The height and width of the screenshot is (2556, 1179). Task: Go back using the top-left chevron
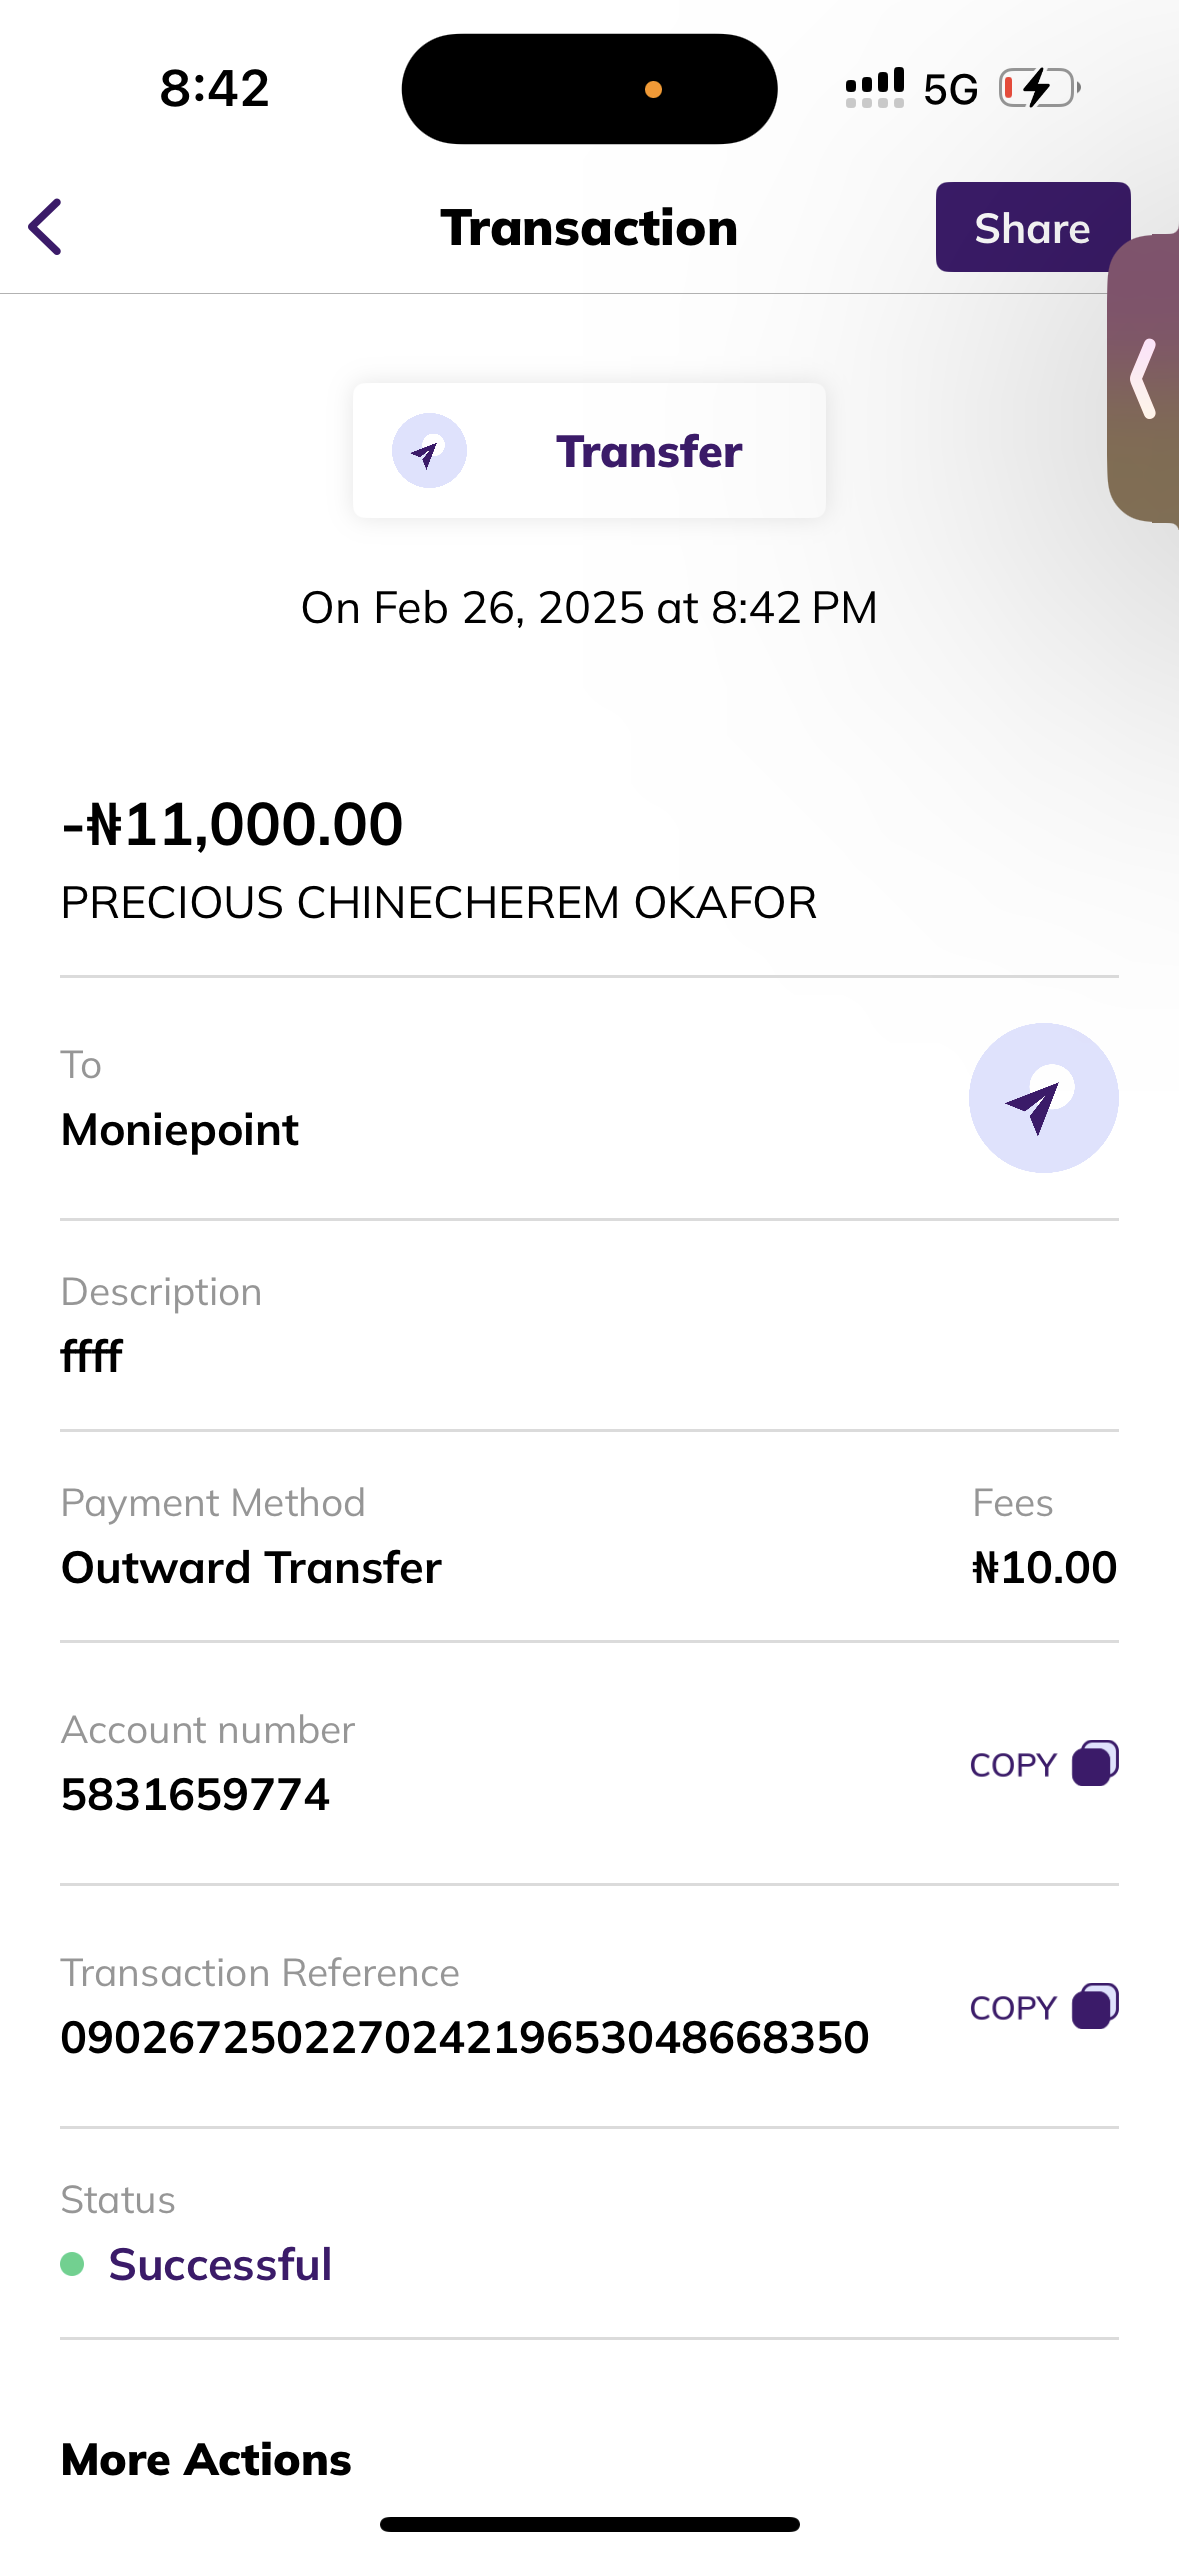click(46, 227)
